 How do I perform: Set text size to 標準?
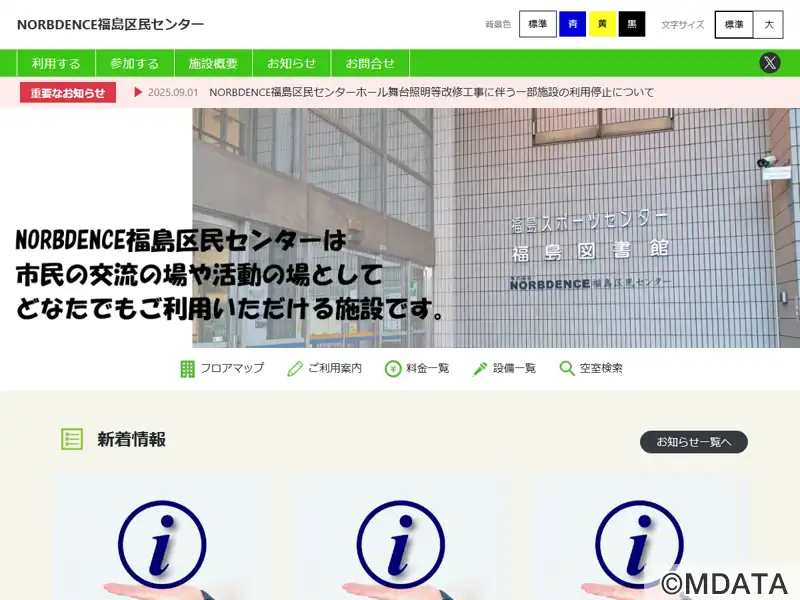click(x=734, y=24)
